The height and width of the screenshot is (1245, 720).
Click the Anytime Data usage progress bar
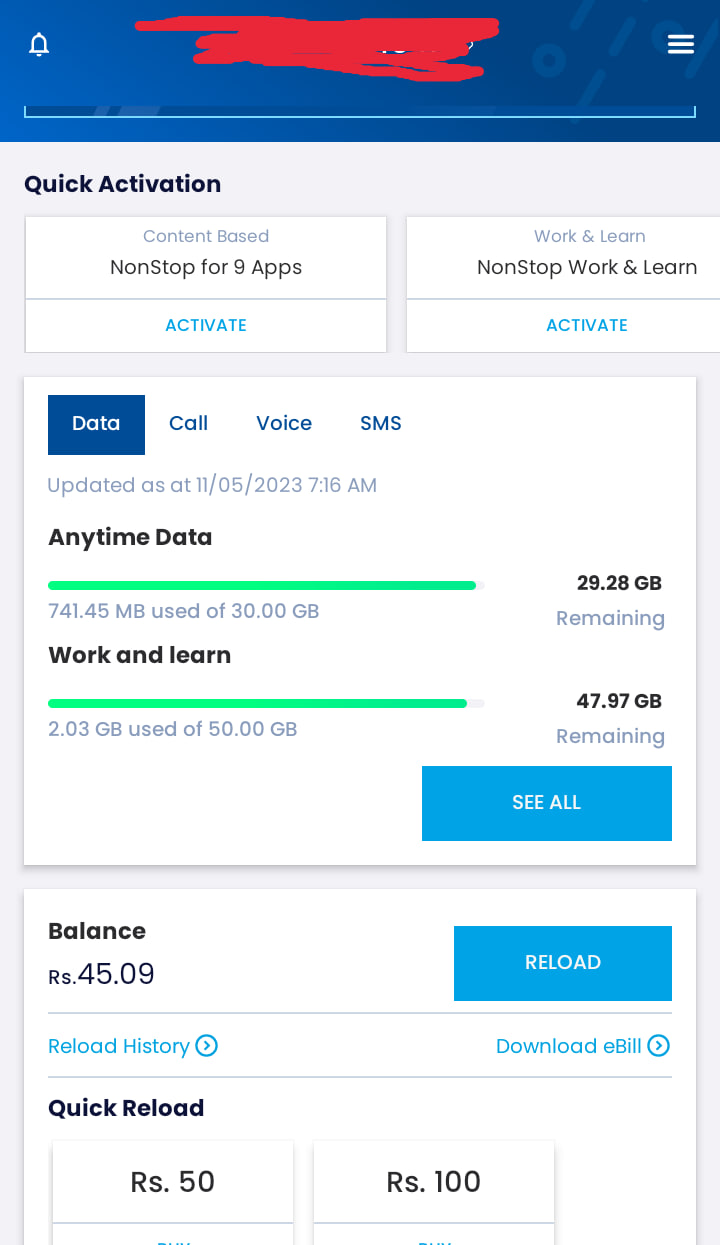pyautogui.click(x=266, y=585)
